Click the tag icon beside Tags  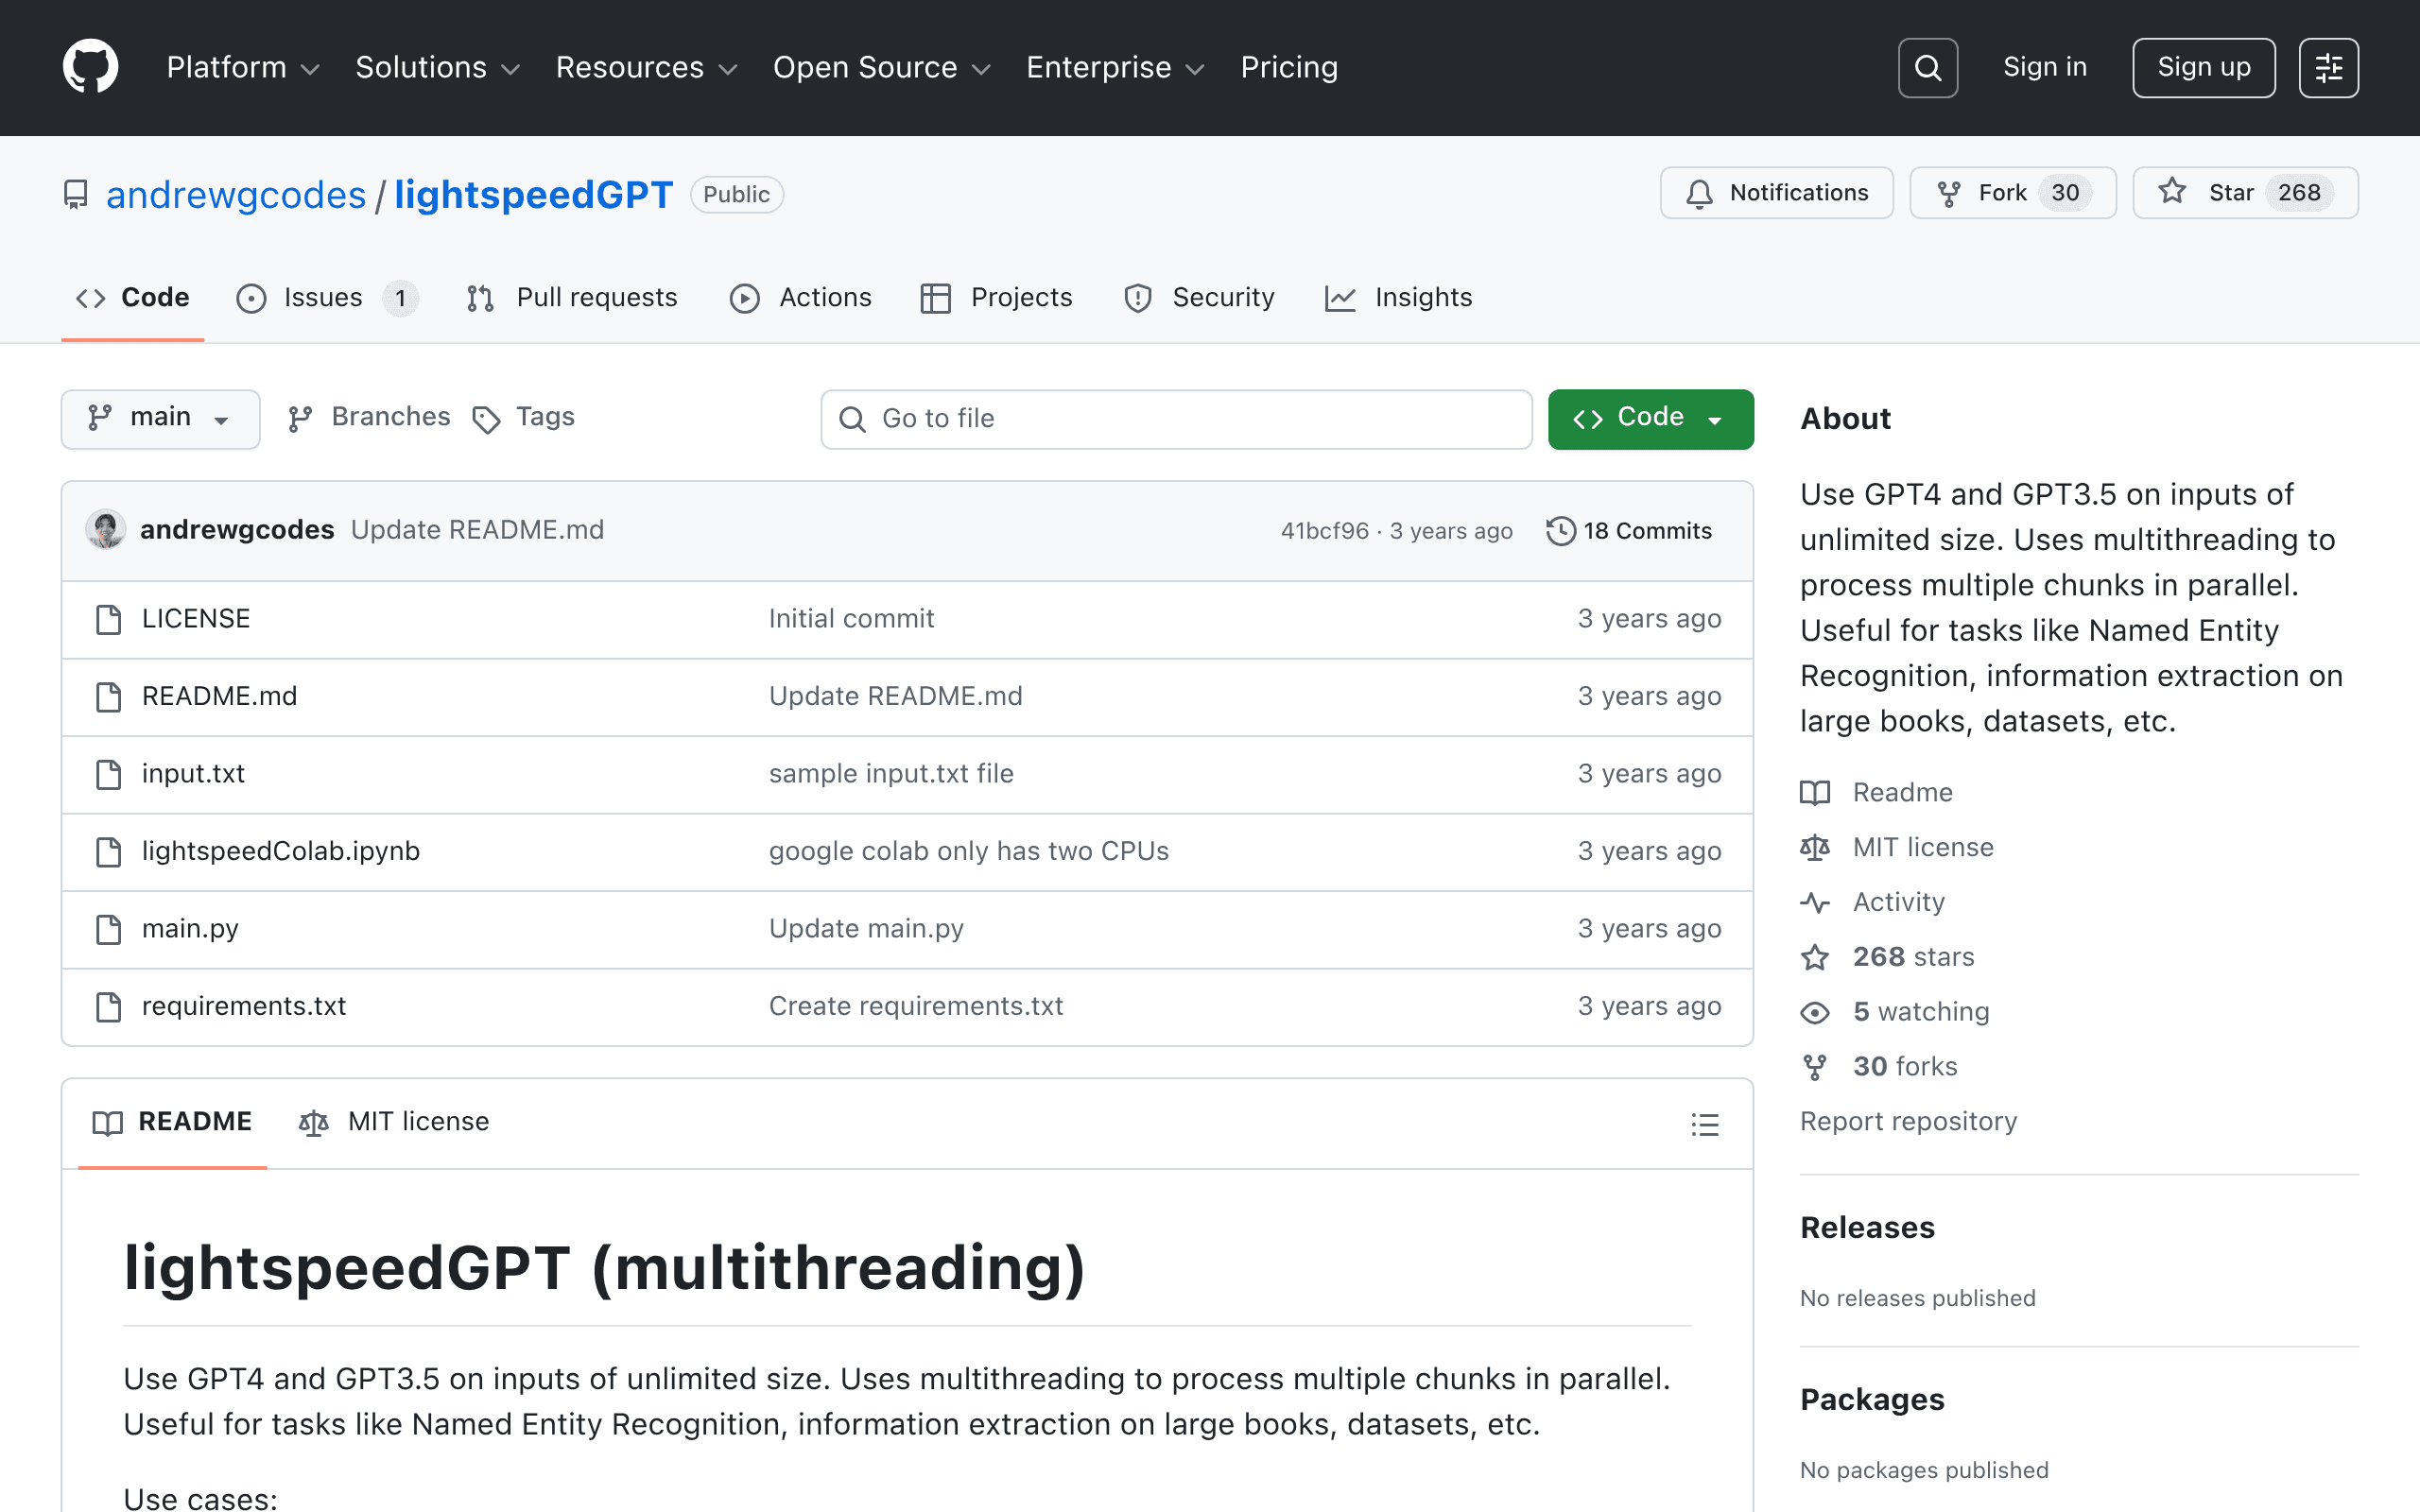[486, 420]
